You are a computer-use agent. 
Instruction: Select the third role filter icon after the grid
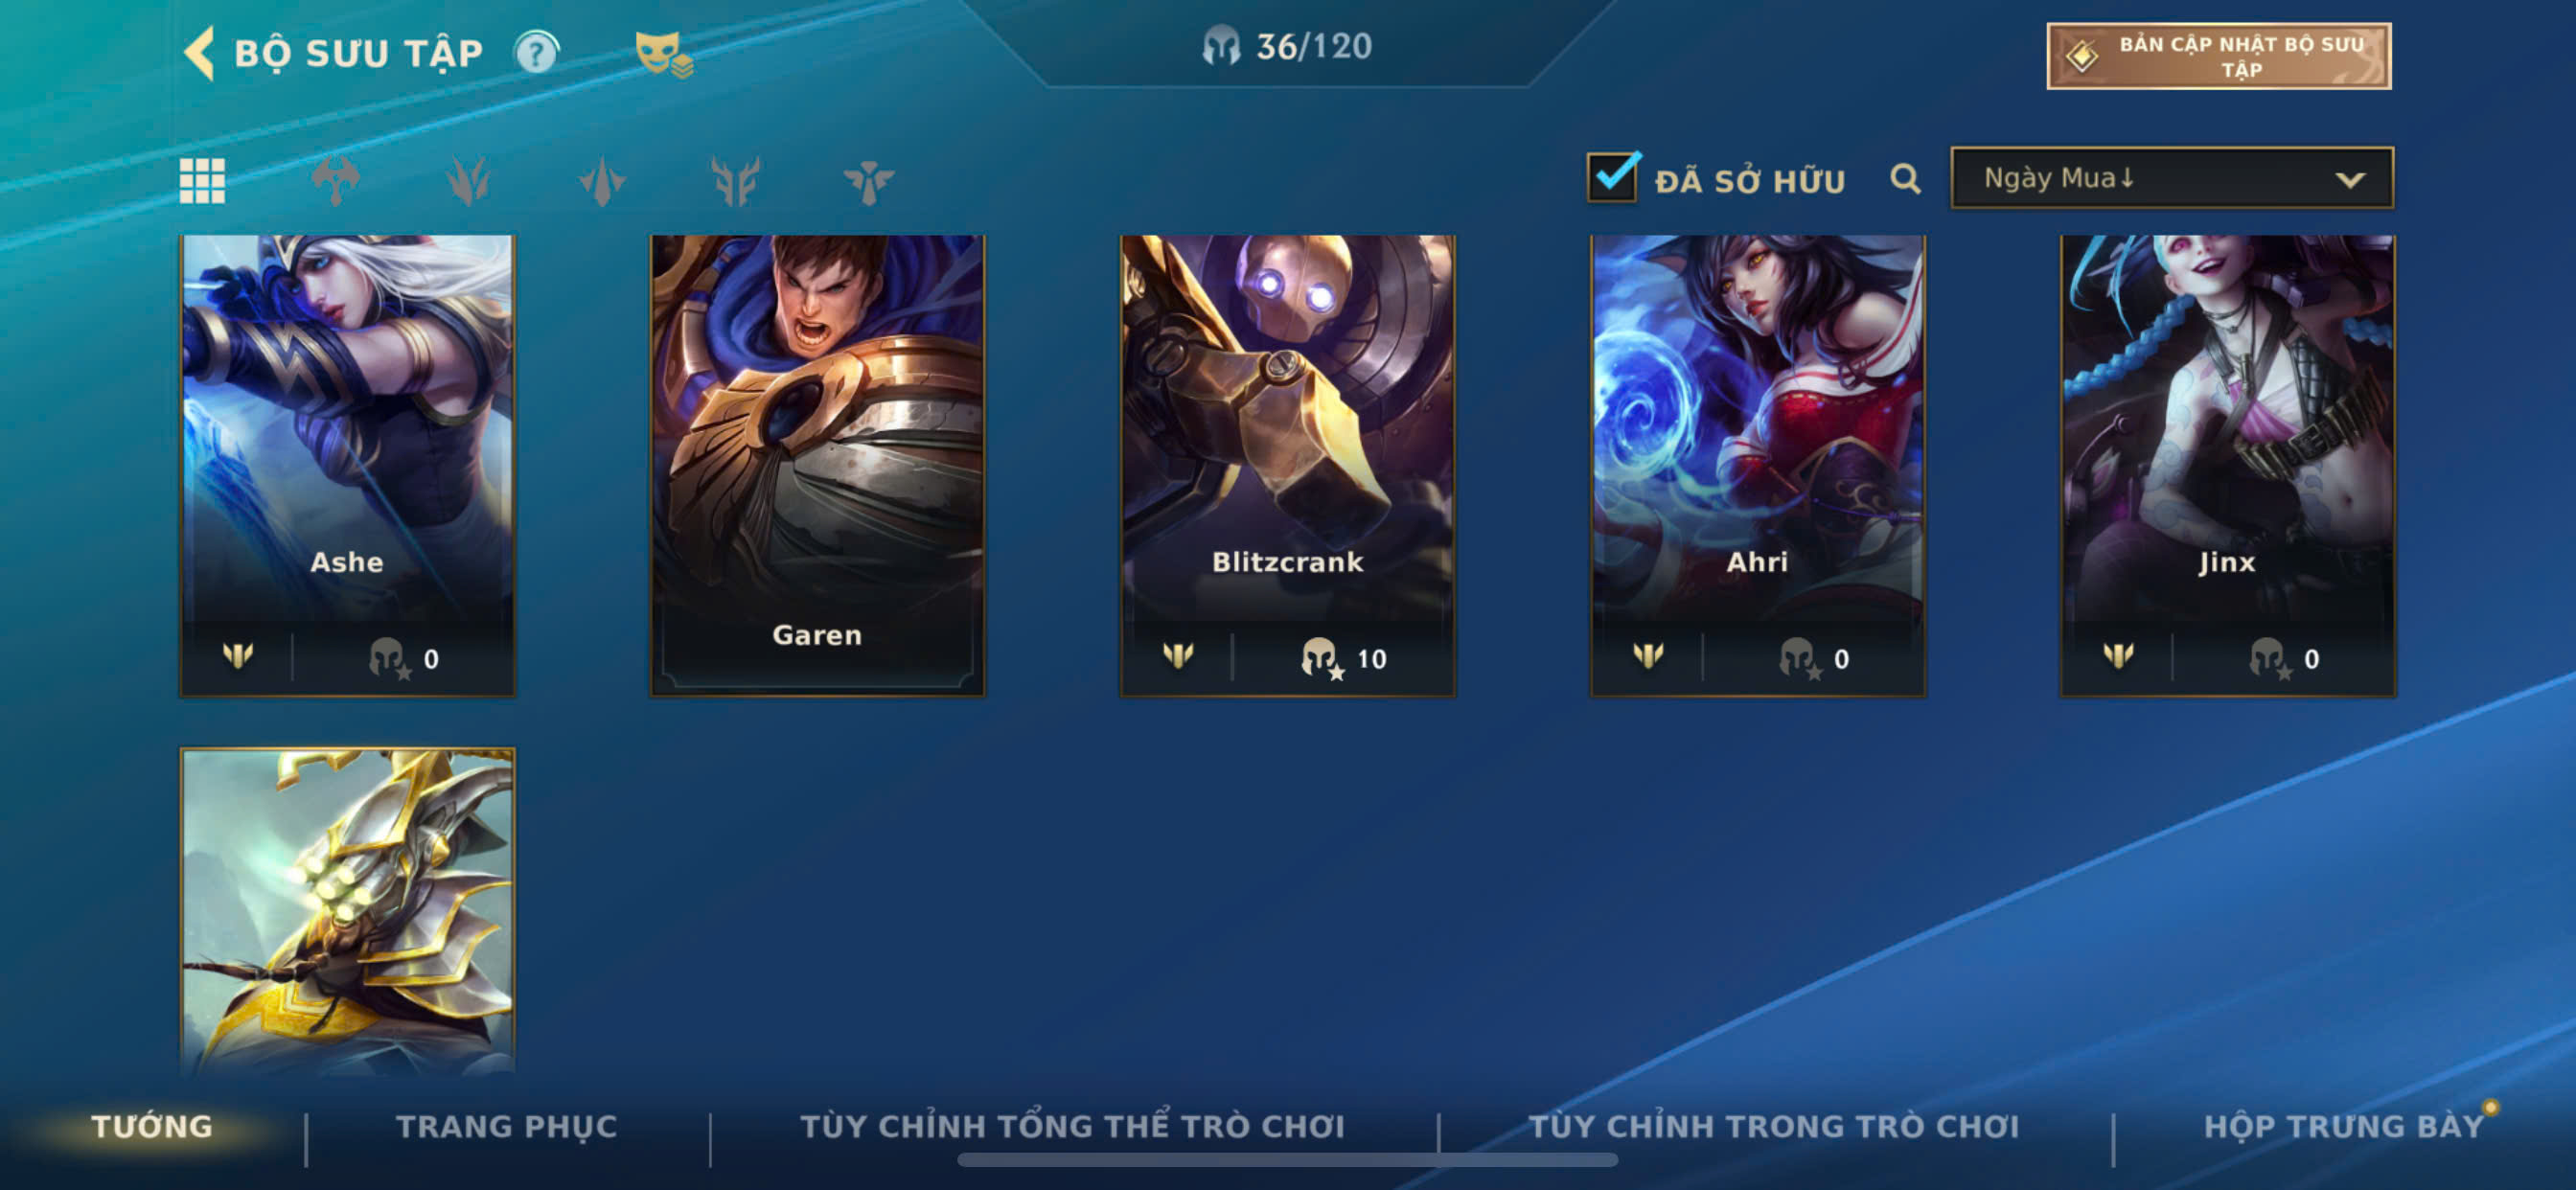[x=602, y=181]
